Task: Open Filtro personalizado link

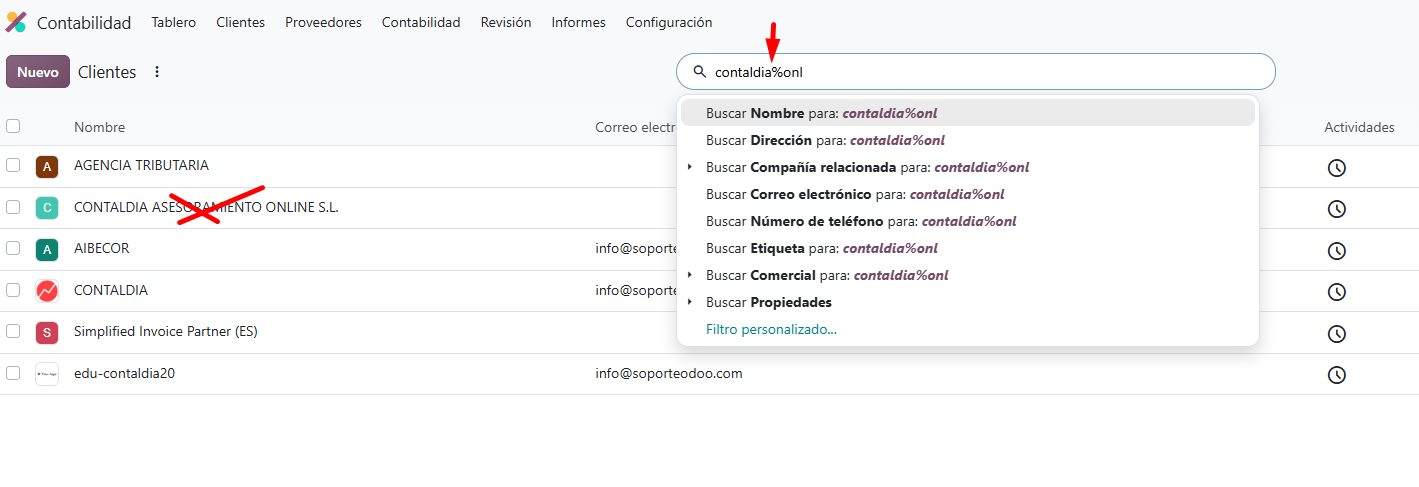Action: 771,329
